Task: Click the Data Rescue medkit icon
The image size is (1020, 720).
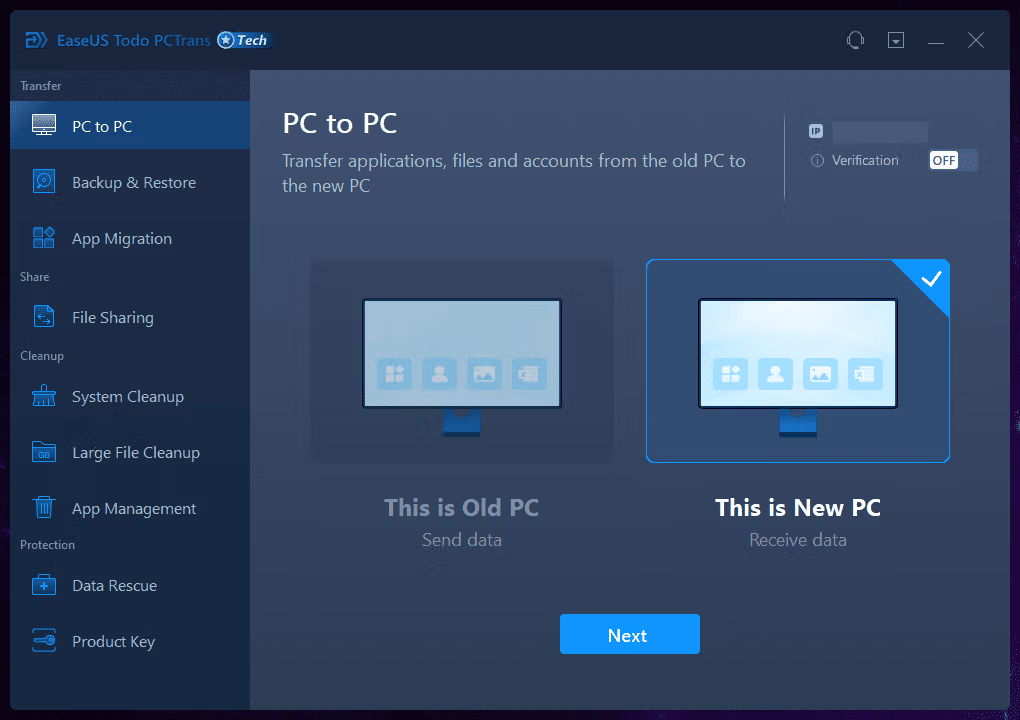Action: (44, 585)
